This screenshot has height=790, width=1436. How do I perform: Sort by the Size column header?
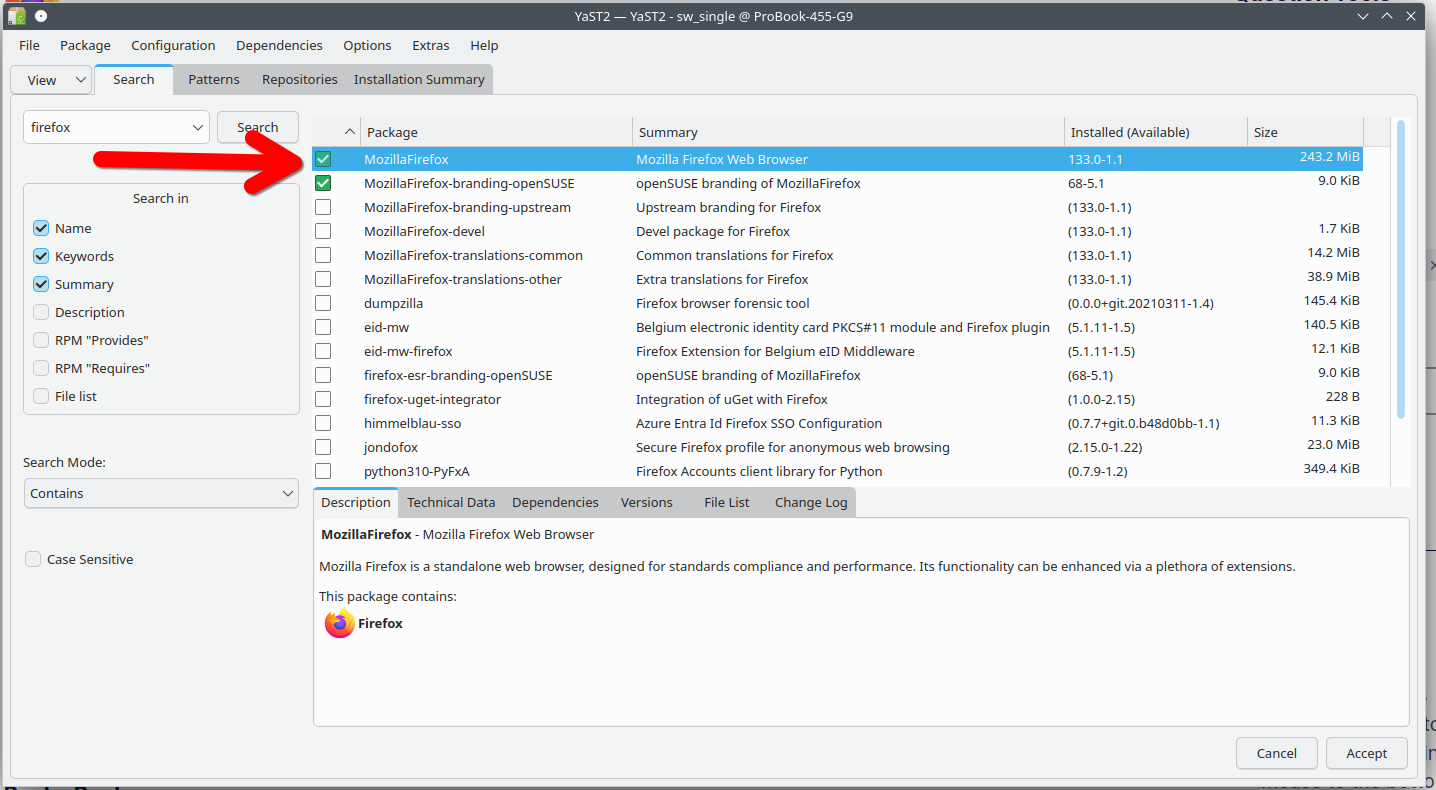pyautogui.click(x=1305, y=132)
